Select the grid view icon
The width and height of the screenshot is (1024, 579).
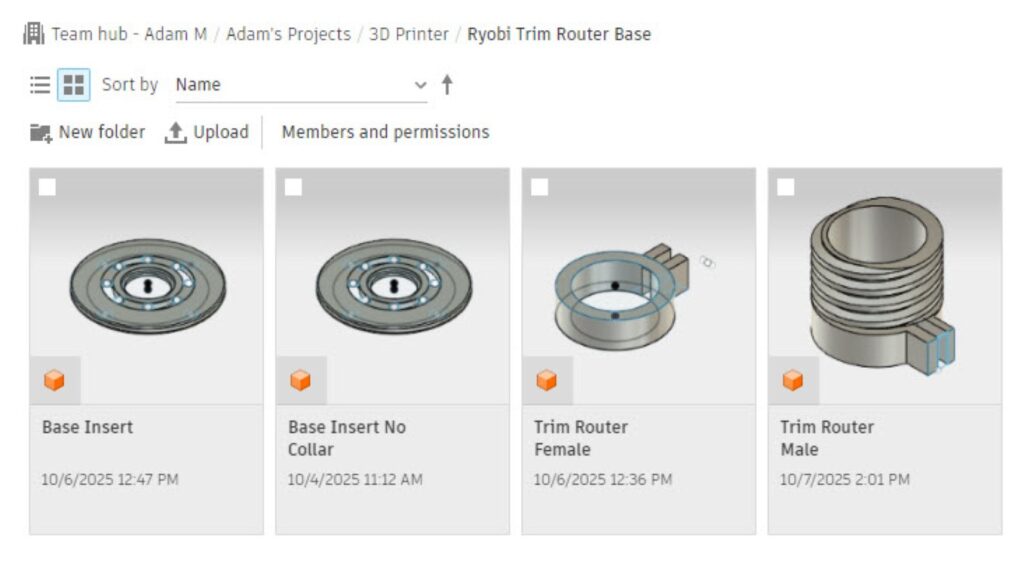[73, 85]
